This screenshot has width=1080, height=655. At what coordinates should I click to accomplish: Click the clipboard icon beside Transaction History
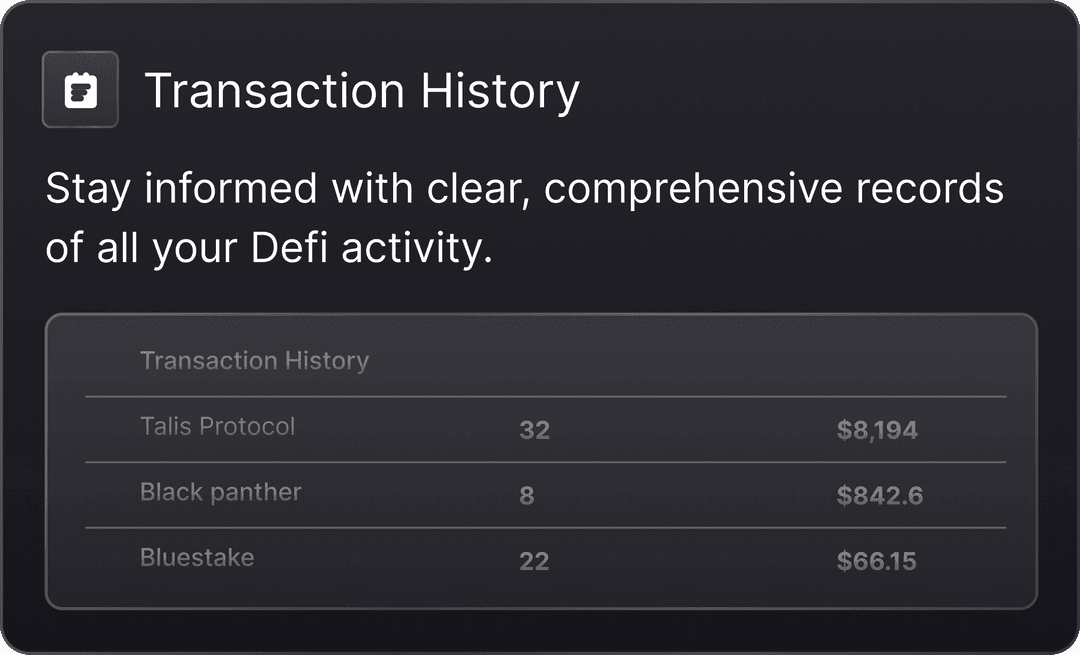[80, 90]
